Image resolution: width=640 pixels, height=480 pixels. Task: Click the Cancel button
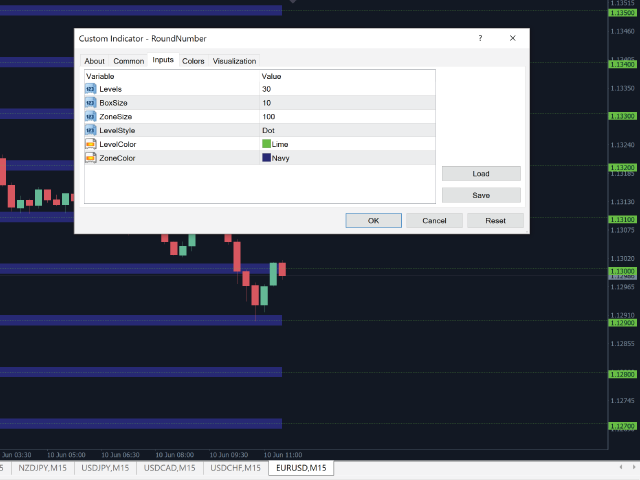[x=434, y=220]
